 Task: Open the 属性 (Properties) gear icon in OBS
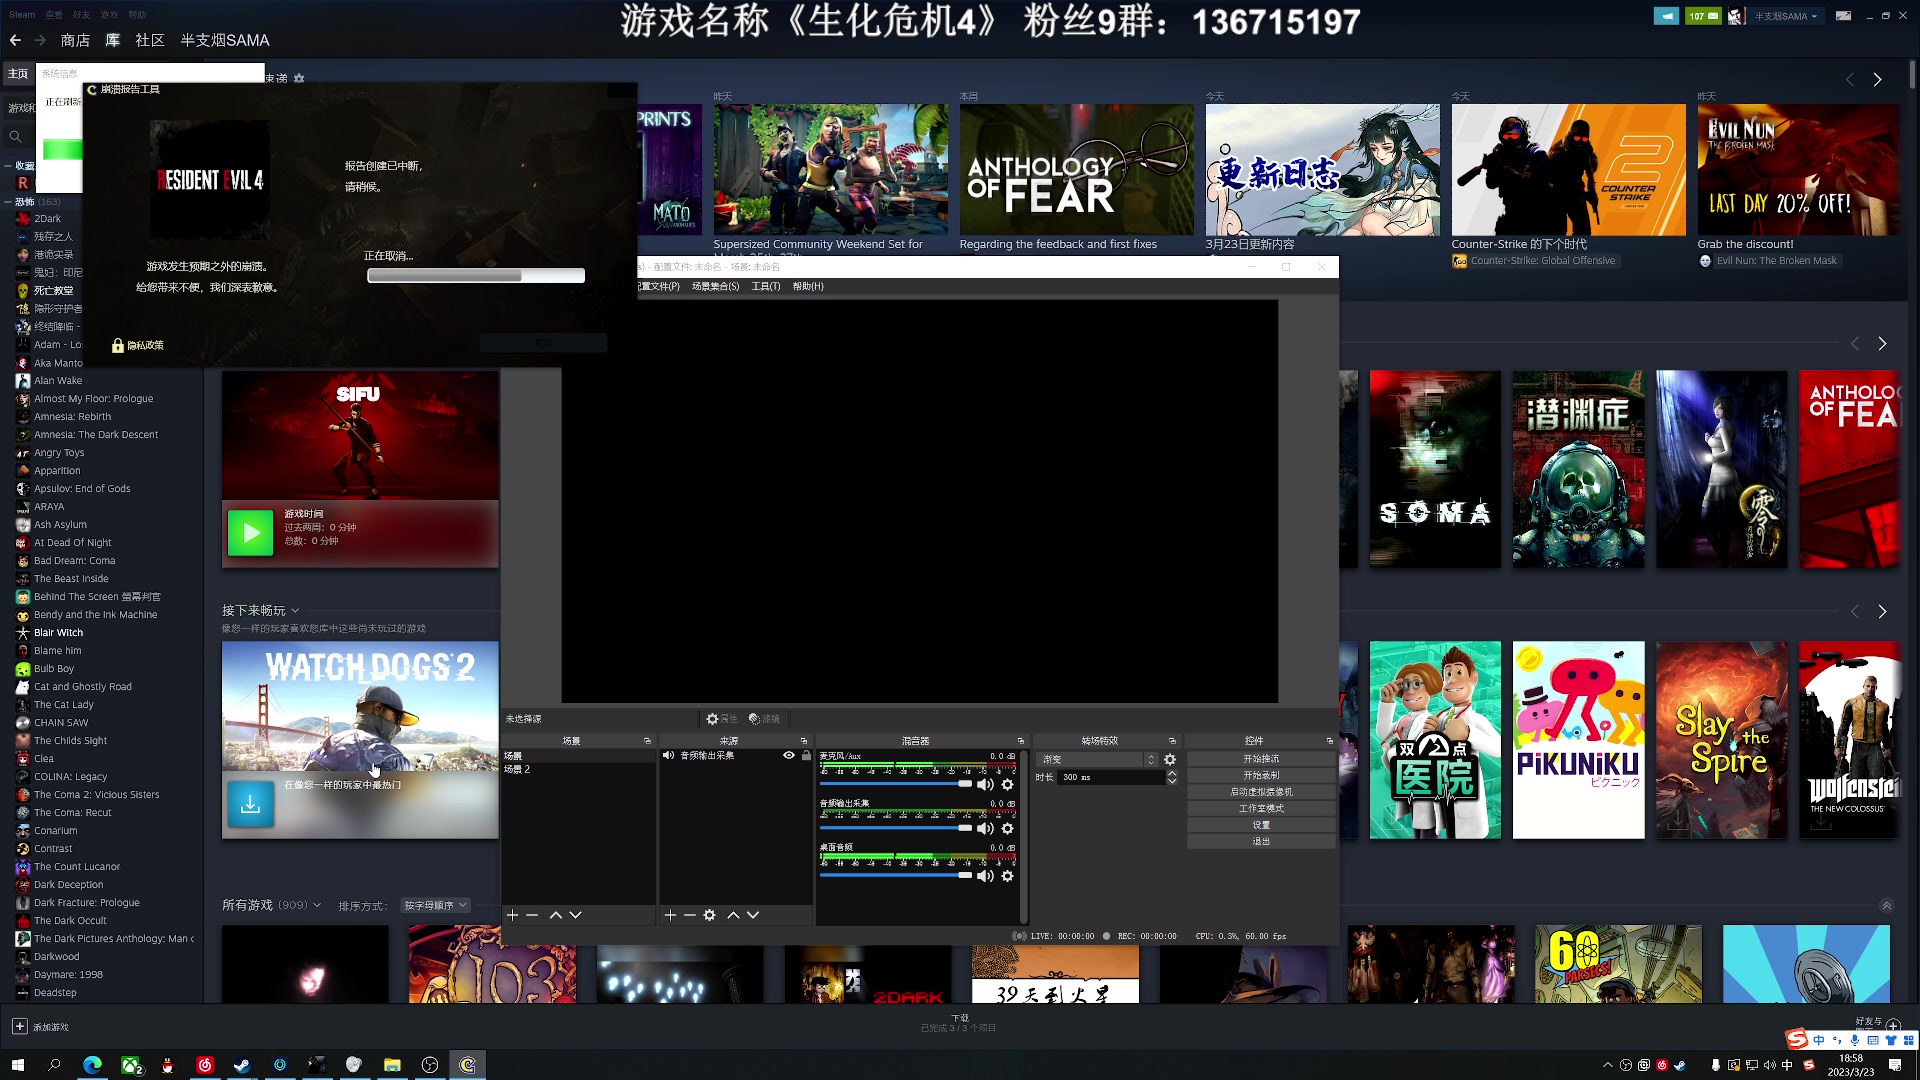pos(712,718)
